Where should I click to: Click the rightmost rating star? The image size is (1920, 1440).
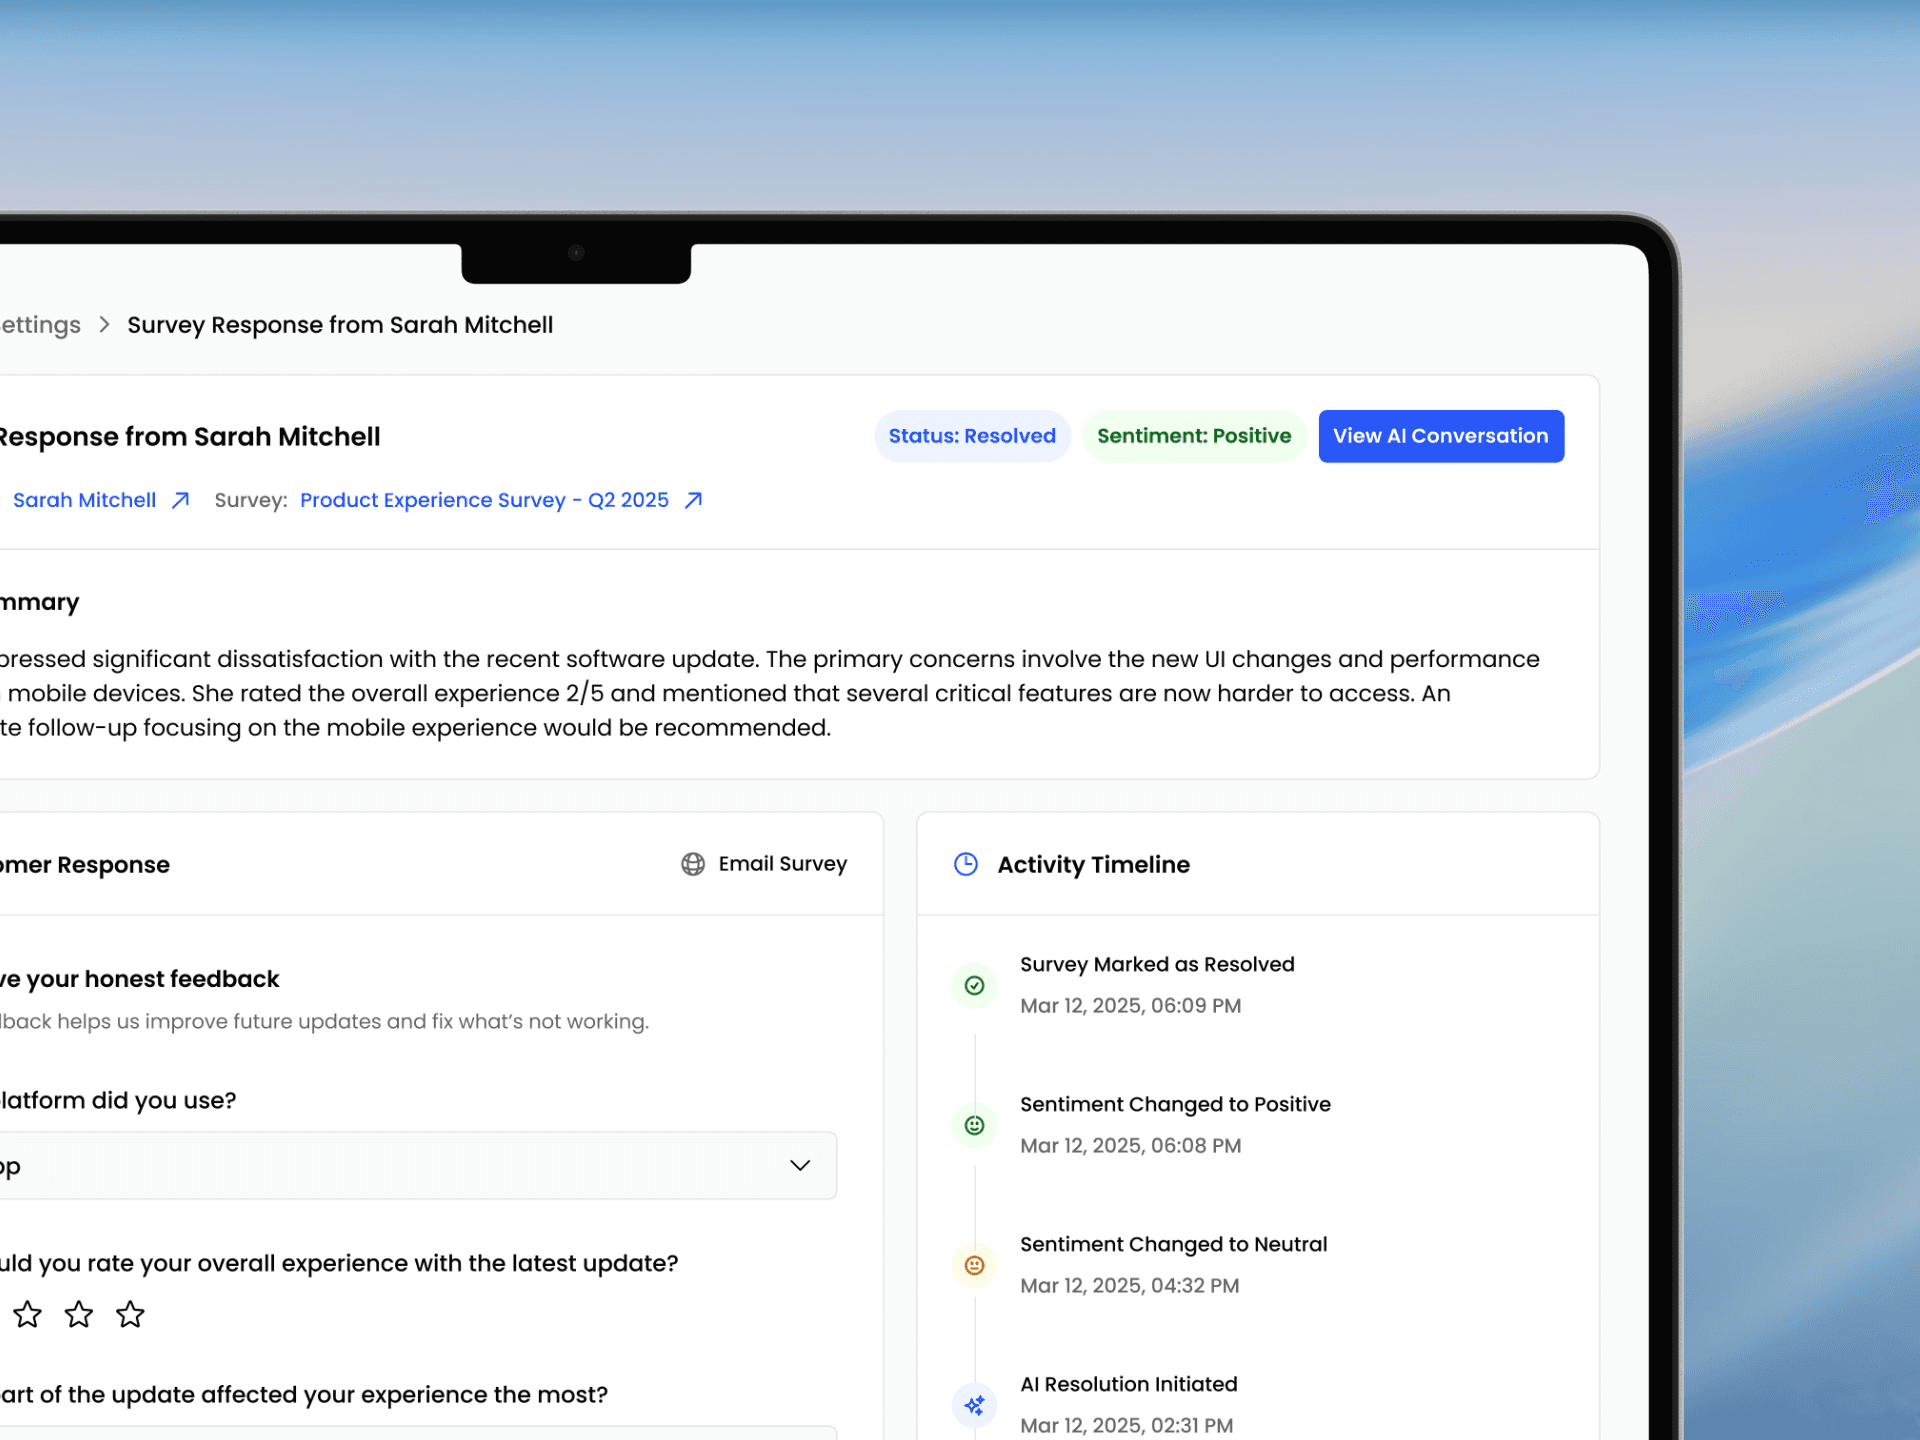coord(130,1314)
